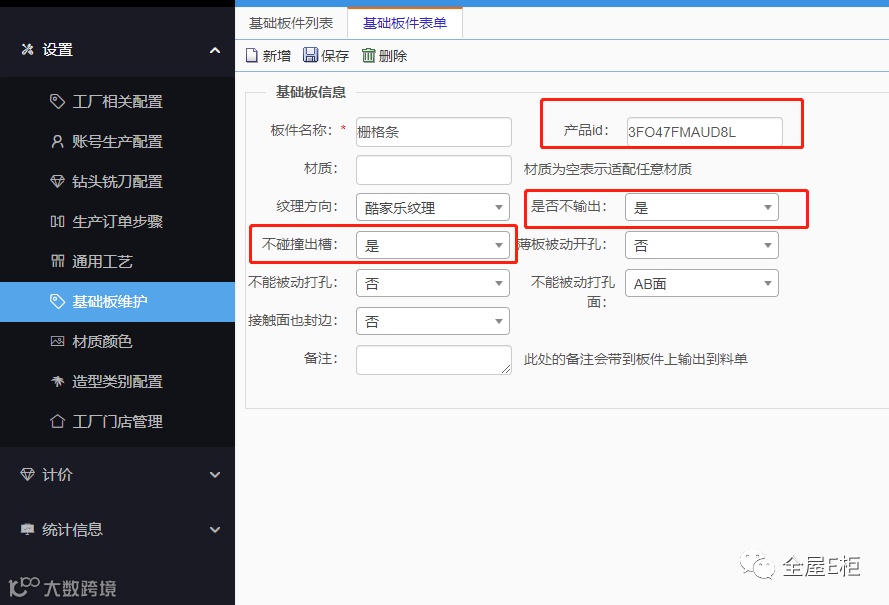
Task: Open the 是否不输出 dropdown
Action: (x=702, y=207)
